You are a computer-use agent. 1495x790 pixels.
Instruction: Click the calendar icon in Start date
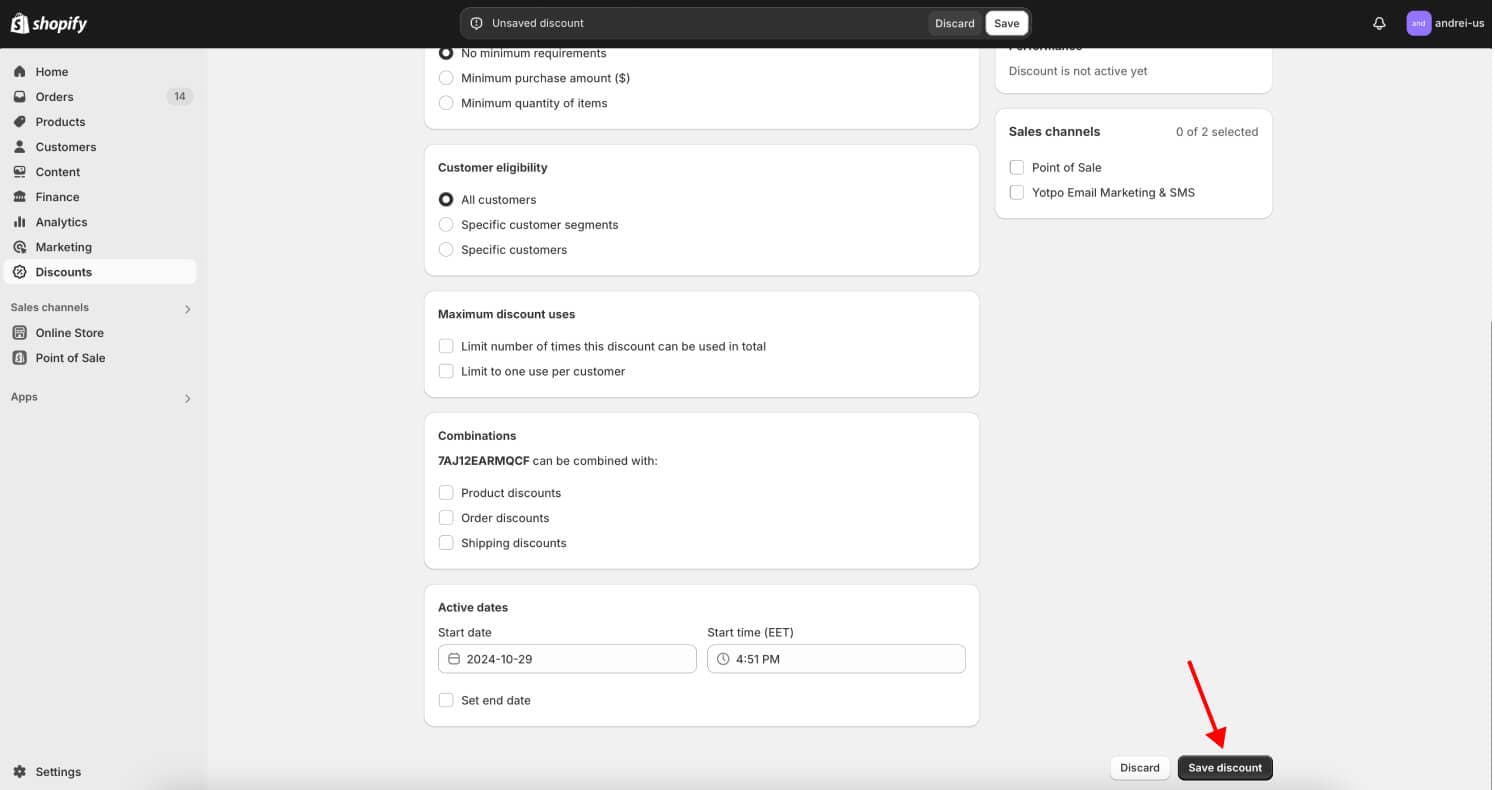[454, 659]
